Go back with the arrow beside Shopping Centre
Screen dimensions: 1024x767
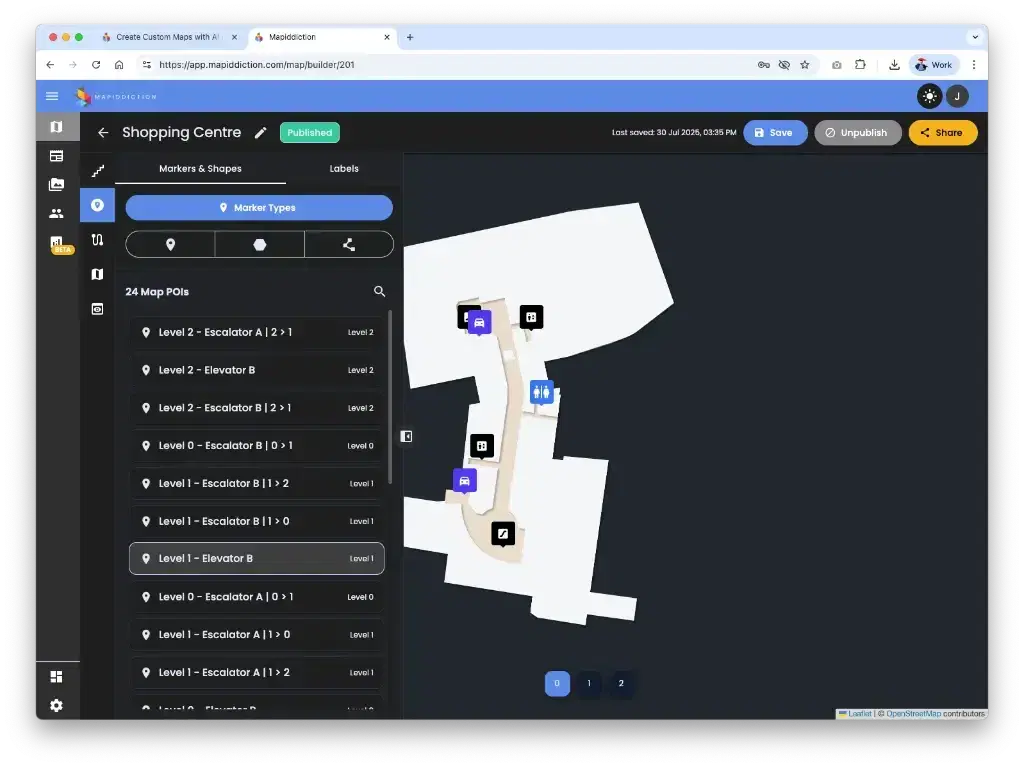pos(103,133)
